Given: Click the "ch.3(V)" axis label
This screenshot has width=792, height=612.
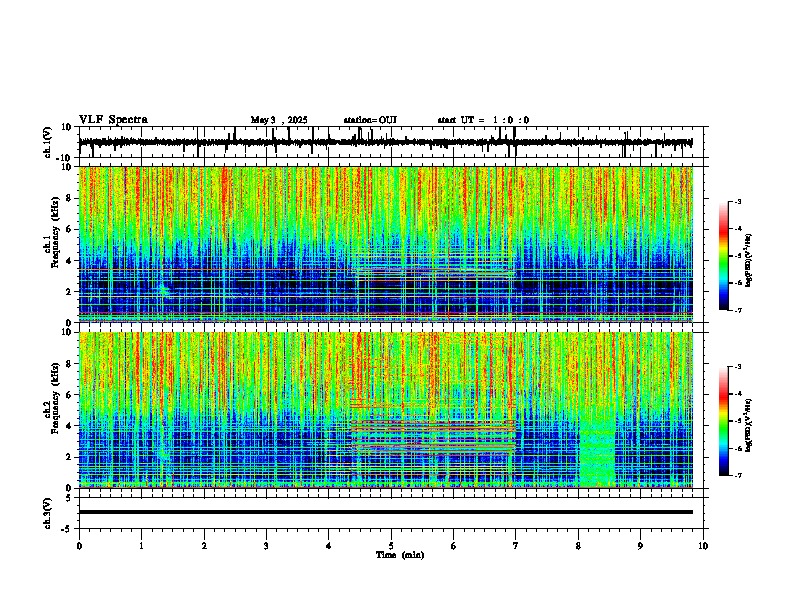Looking at the screenshot, I should [47, 513].
